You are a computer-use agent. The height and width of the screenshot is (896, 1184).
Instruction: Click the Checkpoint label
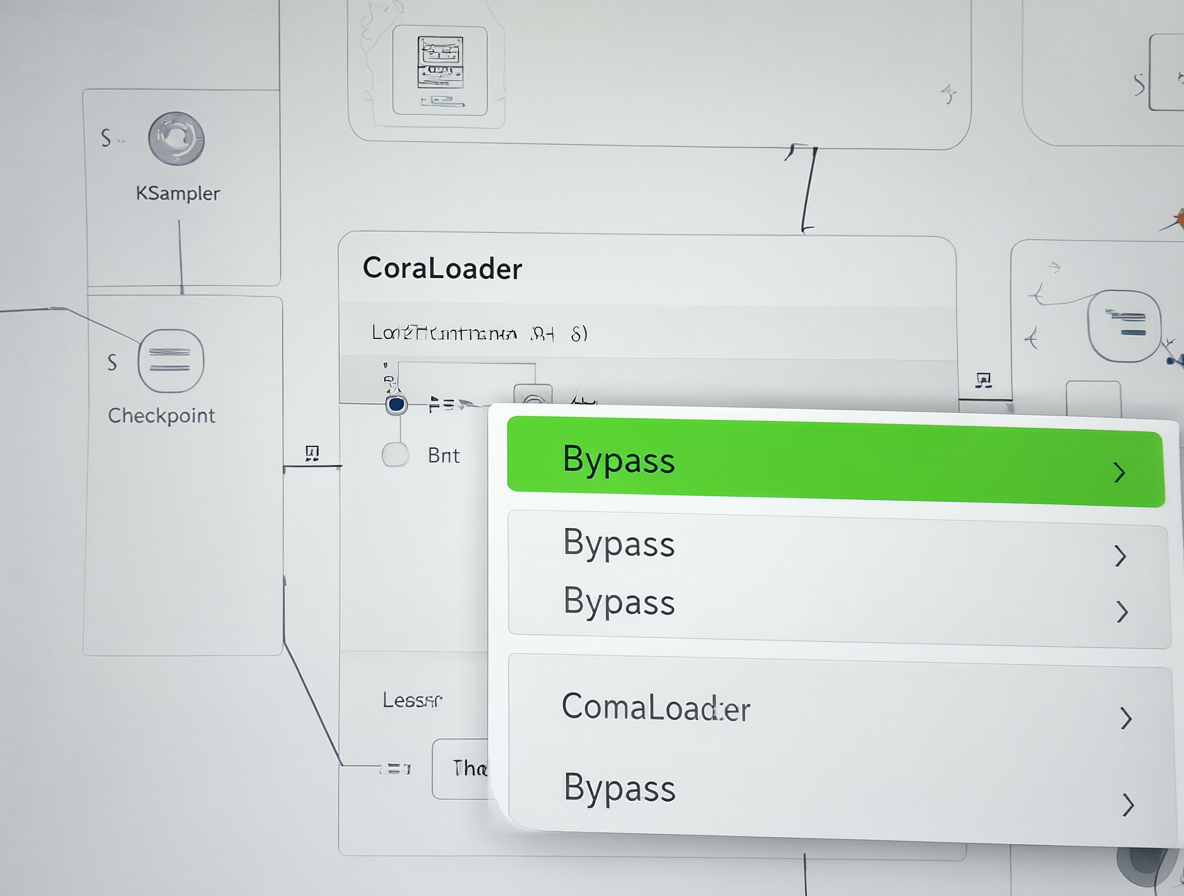coord(162,416)
